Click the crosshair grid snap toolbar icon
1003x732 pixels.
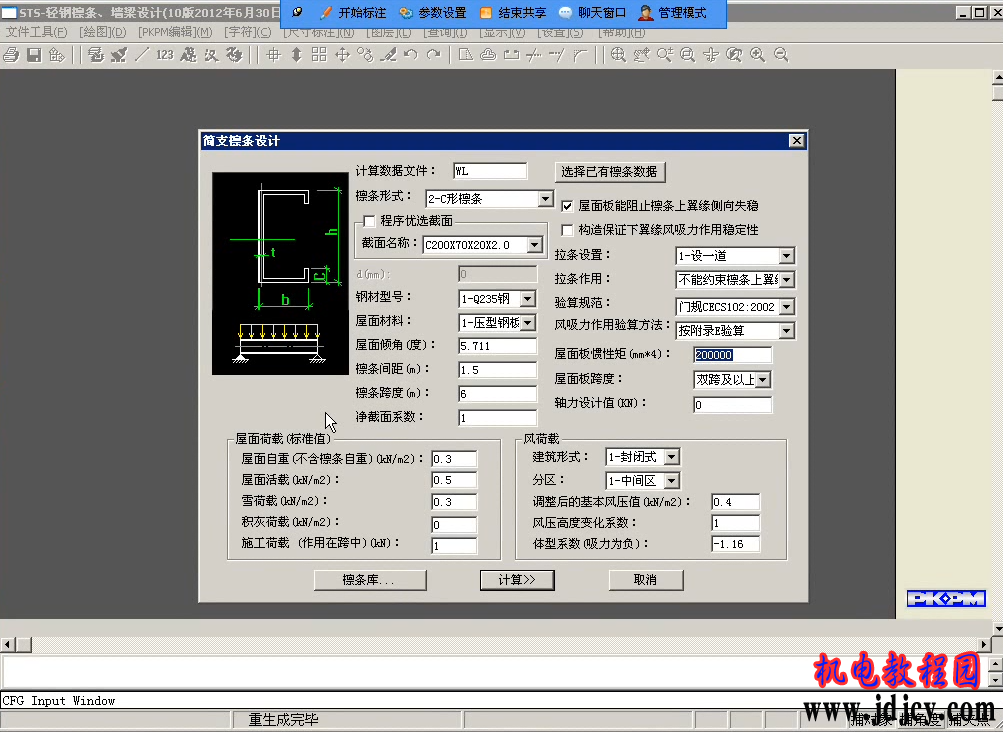coord(273,55)
